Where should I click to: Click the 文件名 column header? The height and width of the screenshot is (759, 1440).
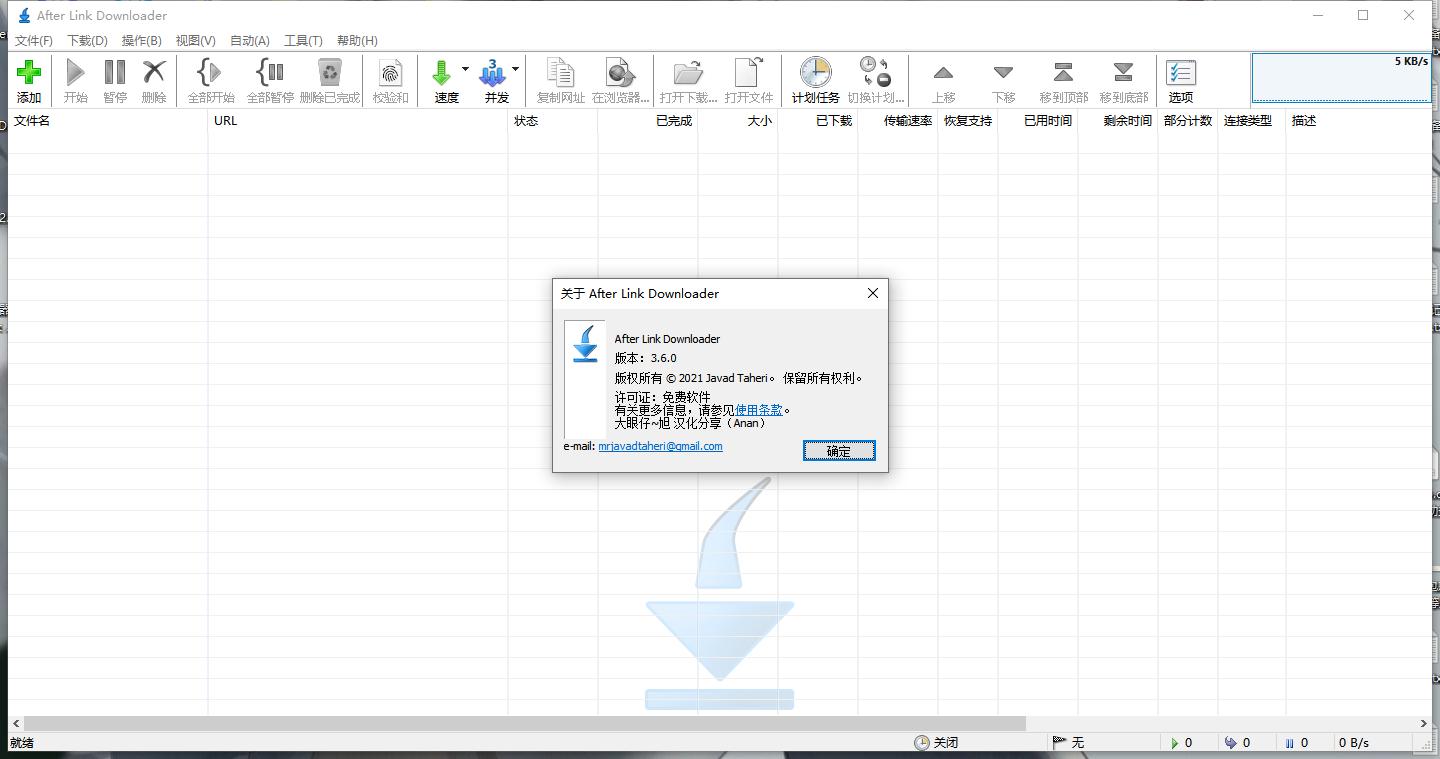pyautogui.click(x=108, y=121)
